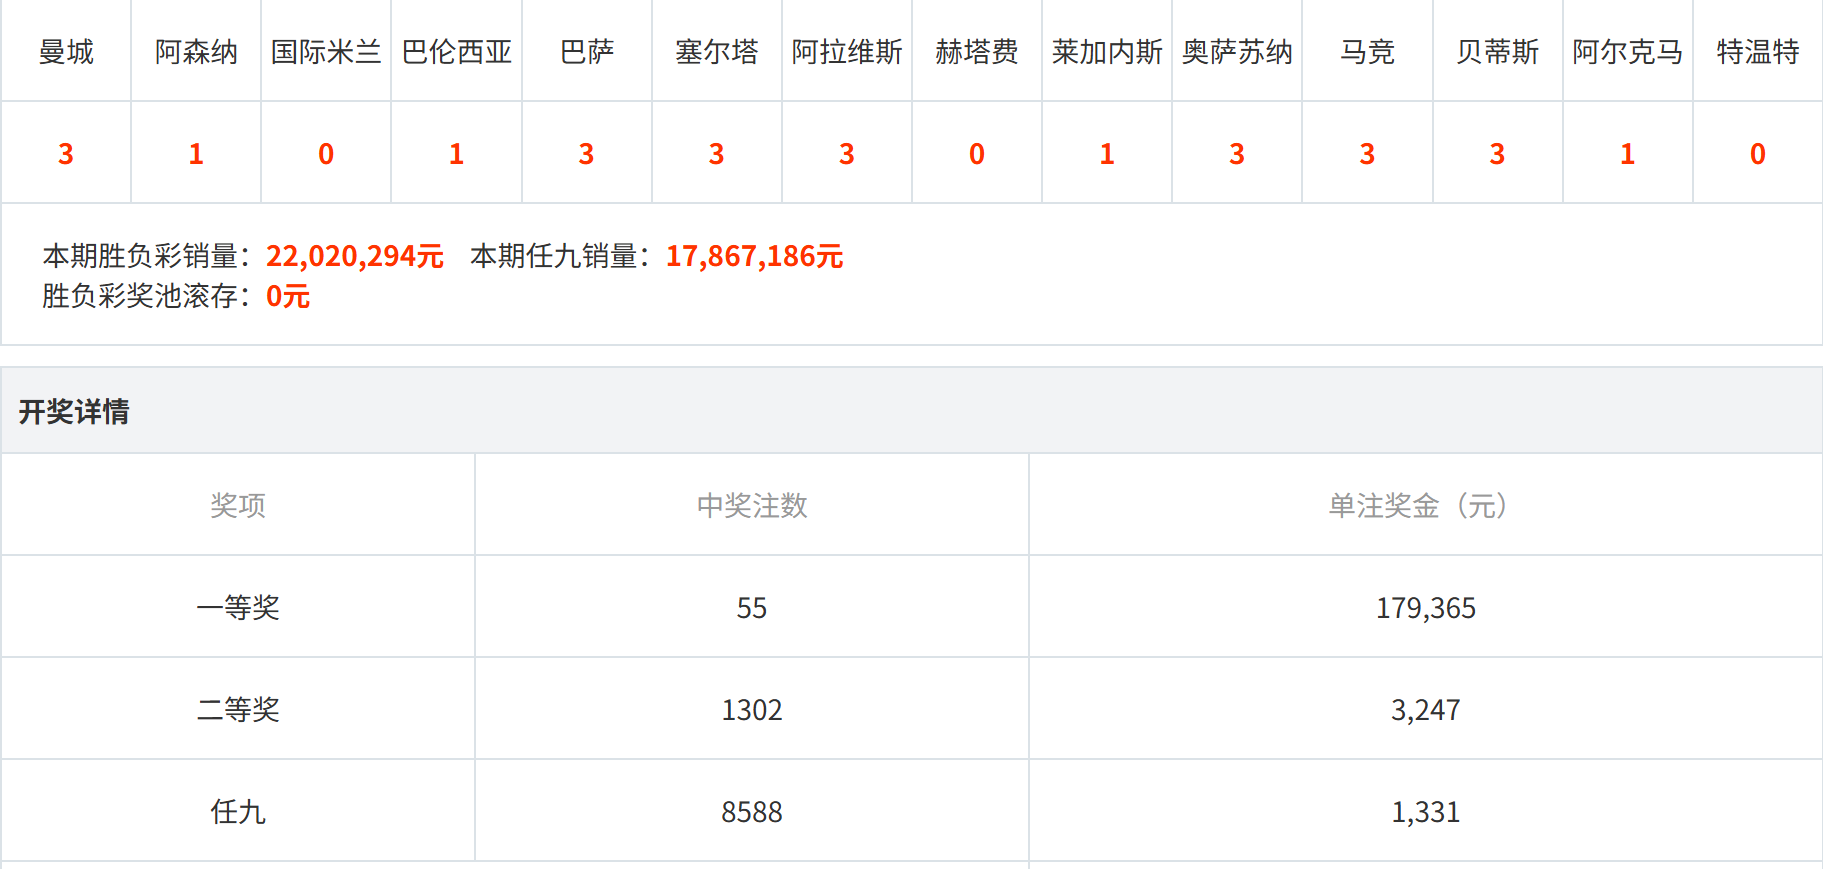Image resolution: width=1823 pixels, height=869 pixels.
Task: Click the first prize amount 179,365
Action: tap(1426, 607)
